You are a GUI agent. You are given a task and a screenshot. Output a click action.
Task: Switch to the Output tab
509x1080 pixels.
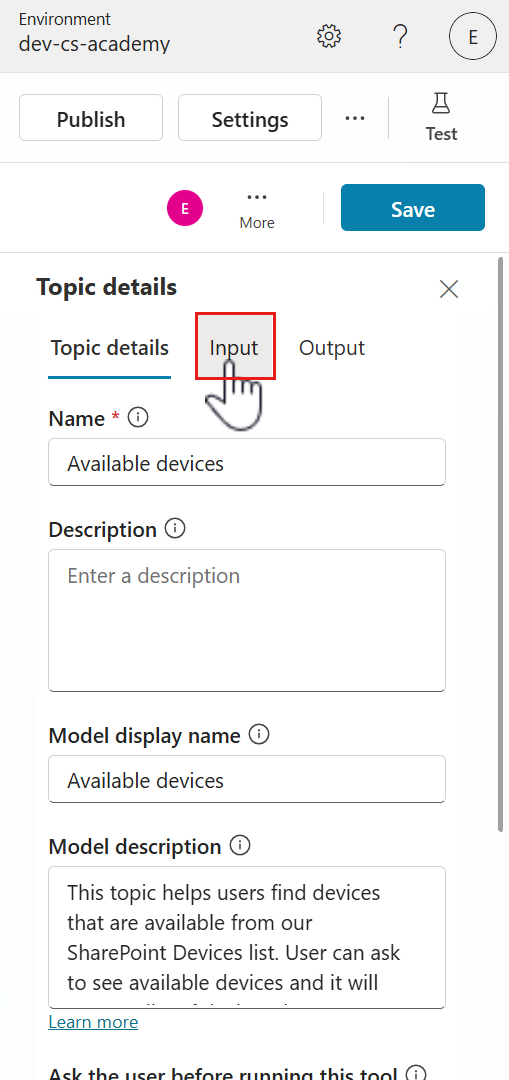(x=331, y=348)
